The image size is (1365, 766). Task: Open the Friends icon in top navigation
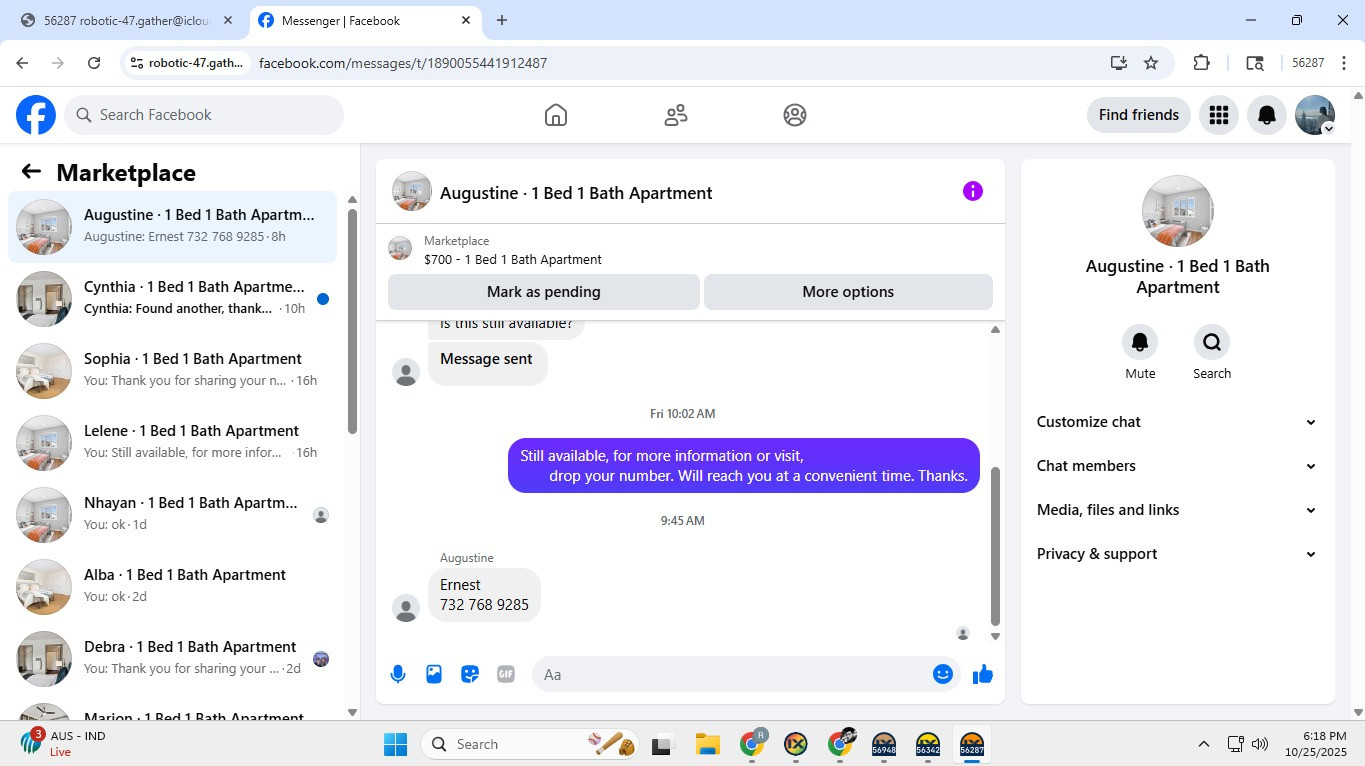point(676,115)
